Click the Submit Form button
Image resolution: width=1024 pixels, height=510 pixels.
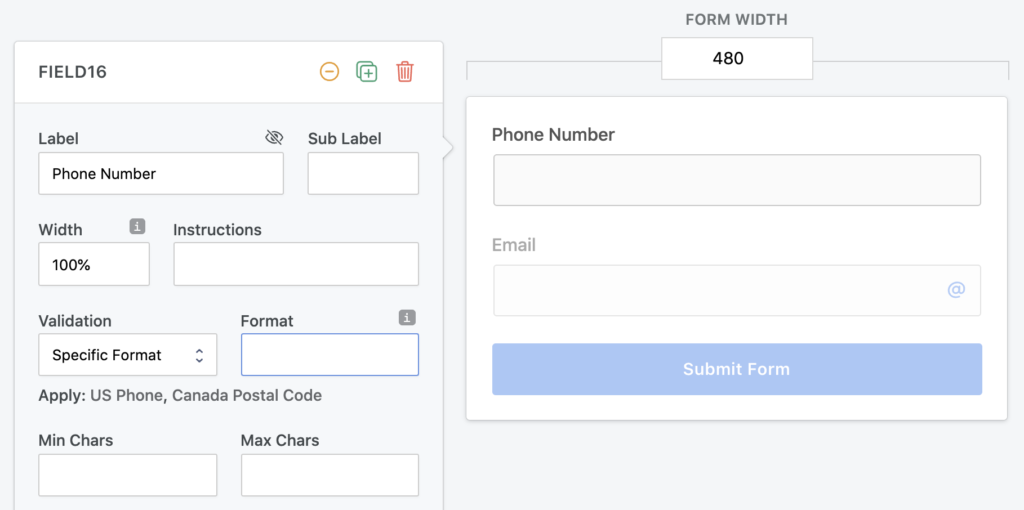737,369
